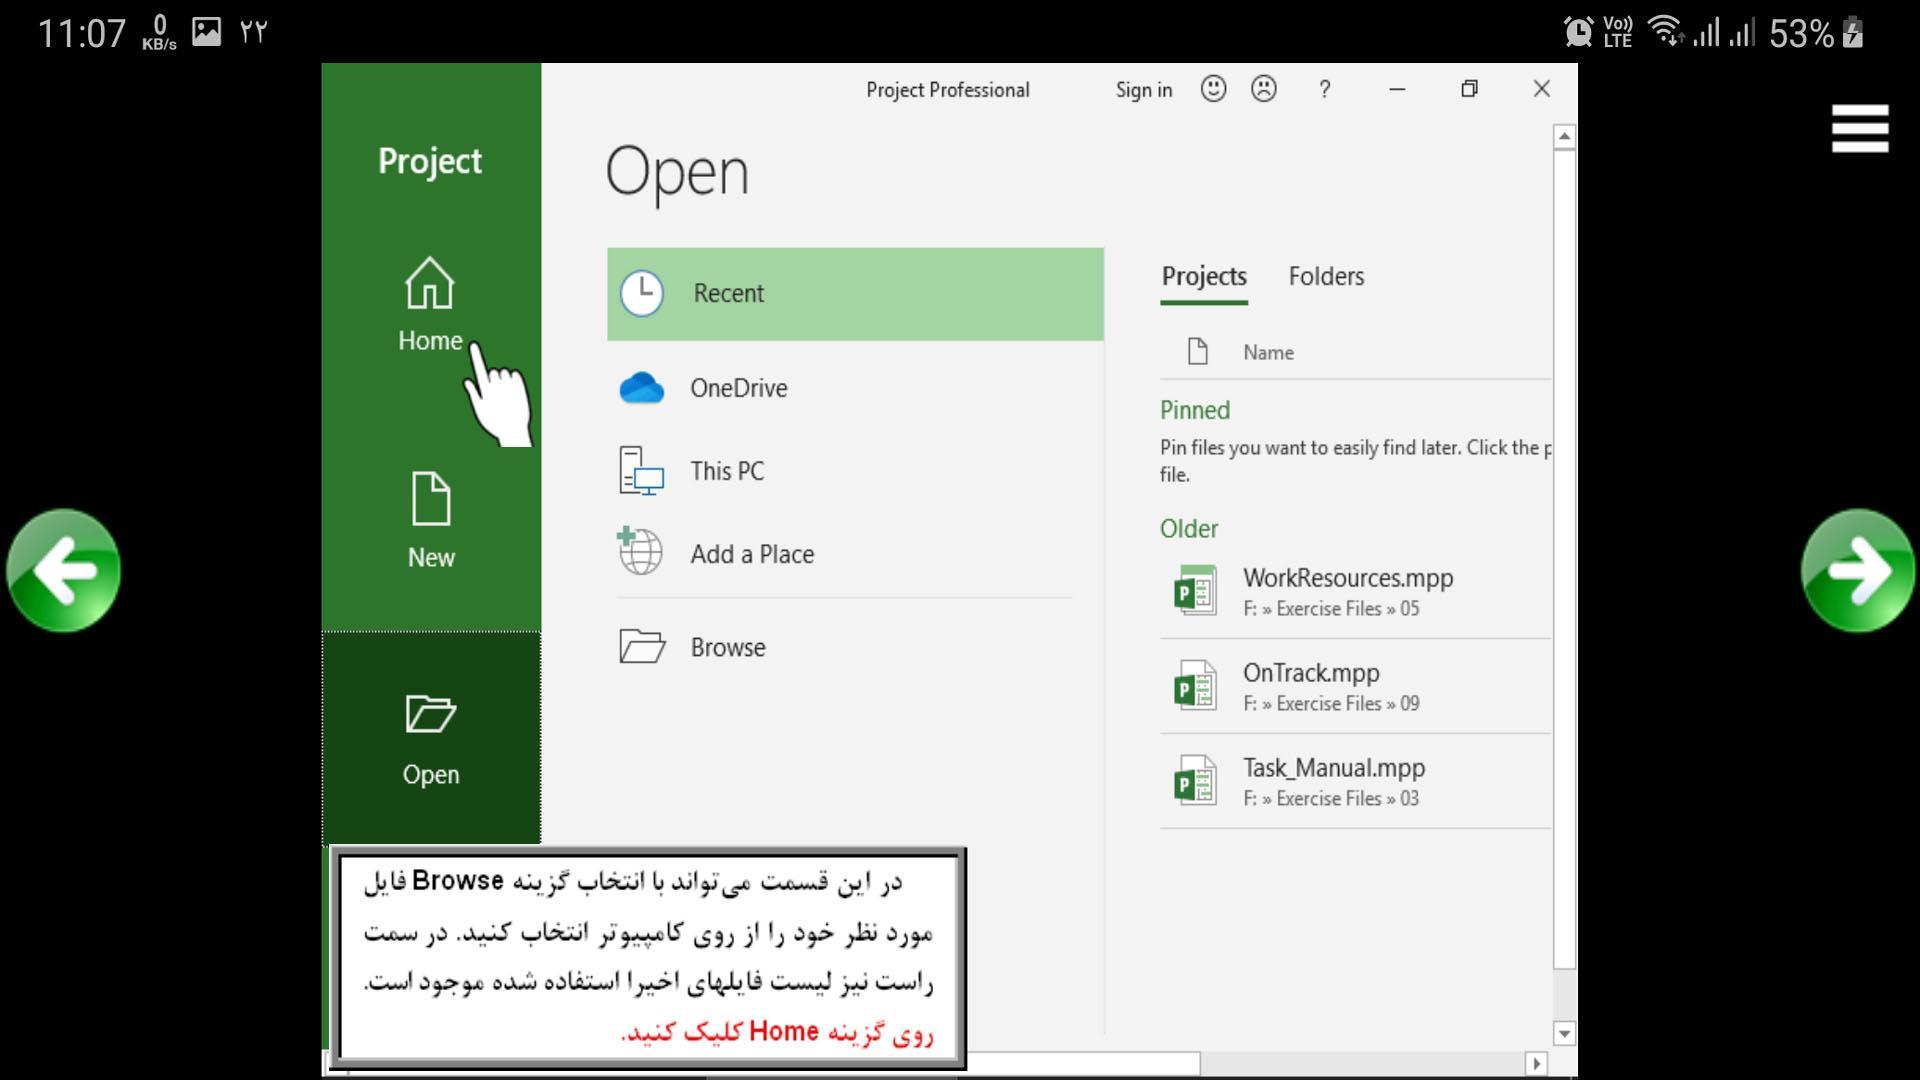The width and height of the screenshot is (1920, 1080).
Task: Click the Project title in green sidebar
Action: pyautogui.click(x=430, y=161)
